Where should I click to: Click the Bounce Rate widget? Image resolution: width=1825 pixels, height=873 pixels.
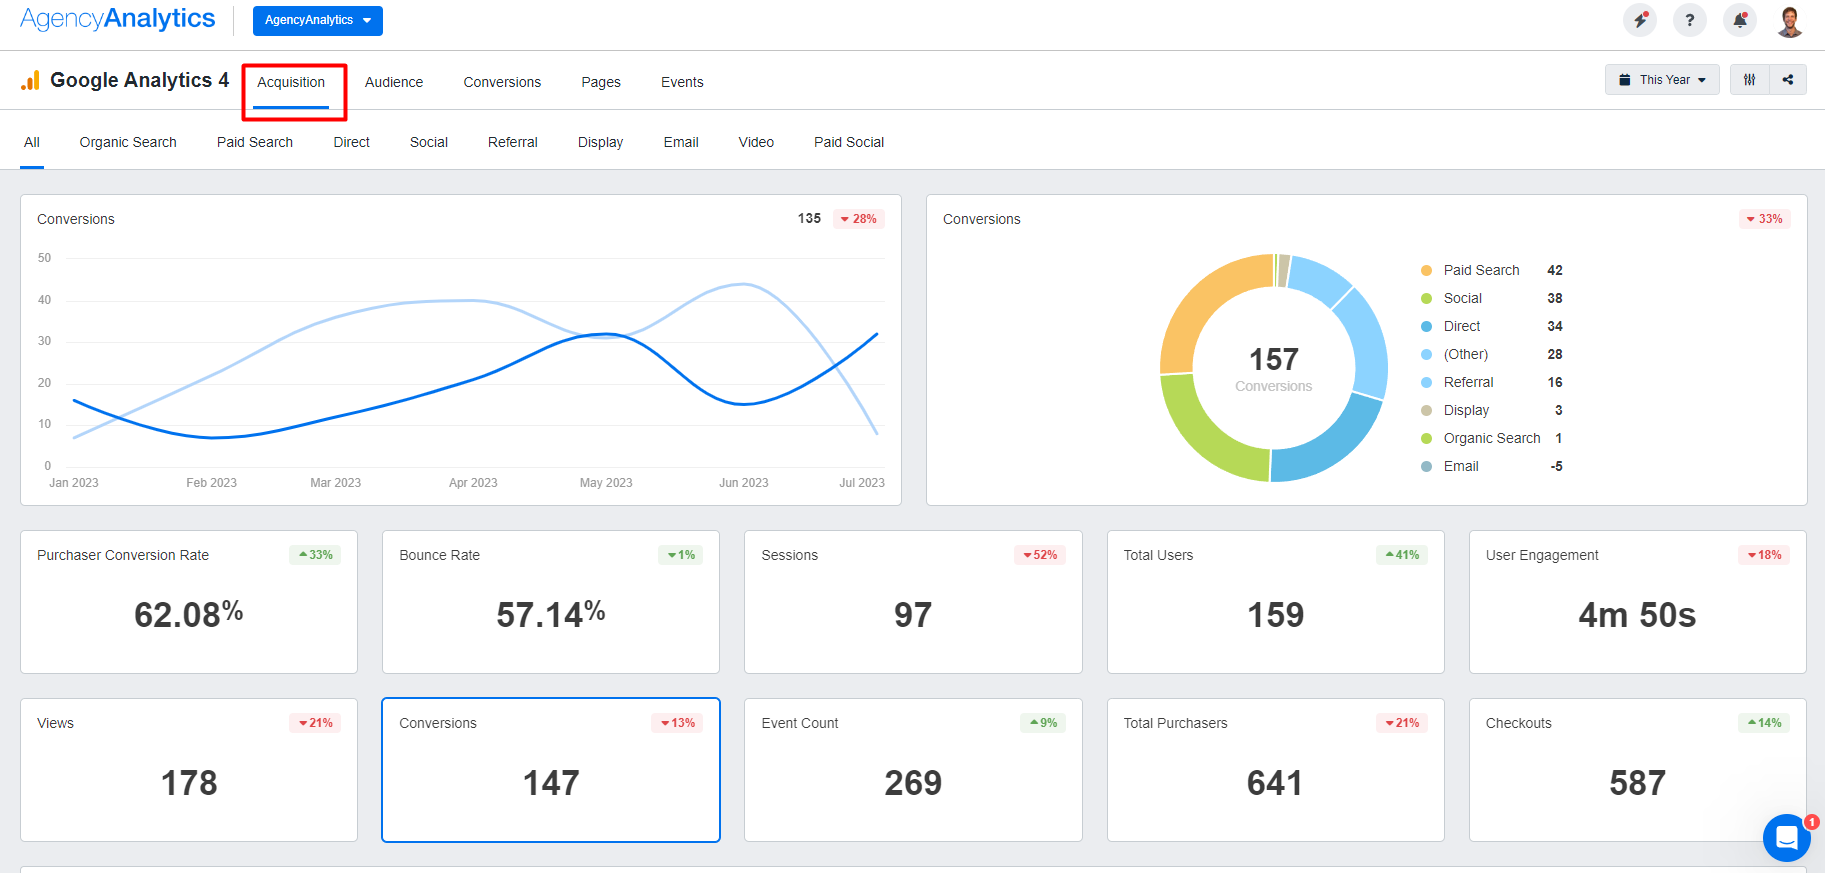coord(550,601)
